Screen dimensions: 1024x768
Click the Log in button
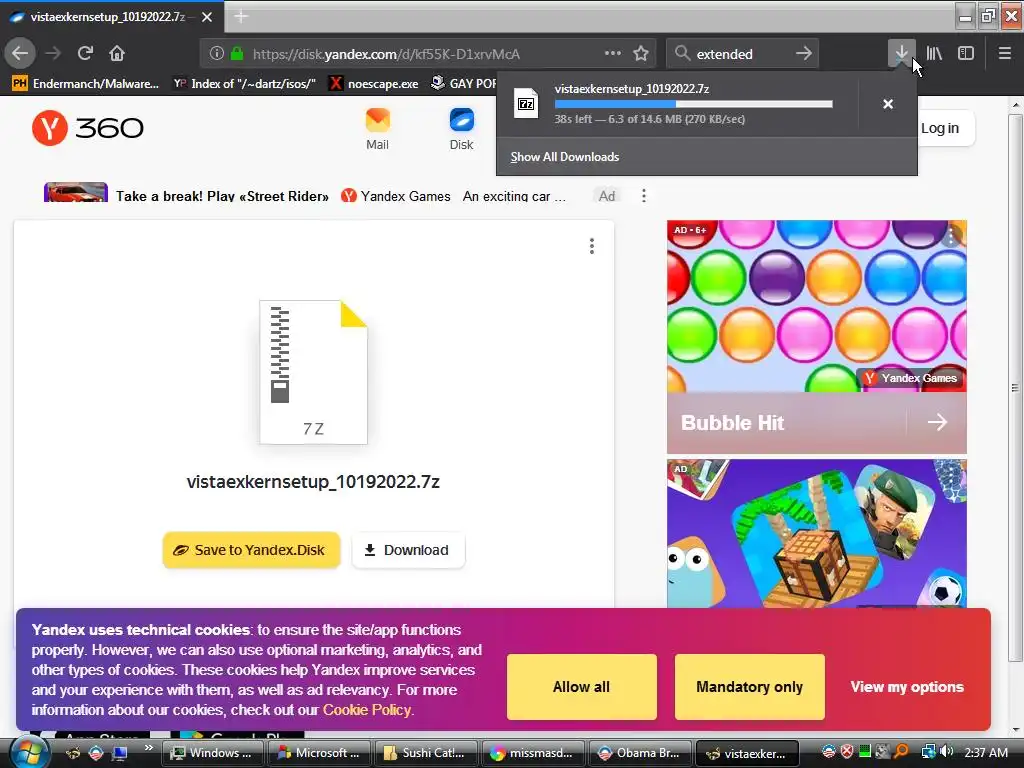pos(940,128)
